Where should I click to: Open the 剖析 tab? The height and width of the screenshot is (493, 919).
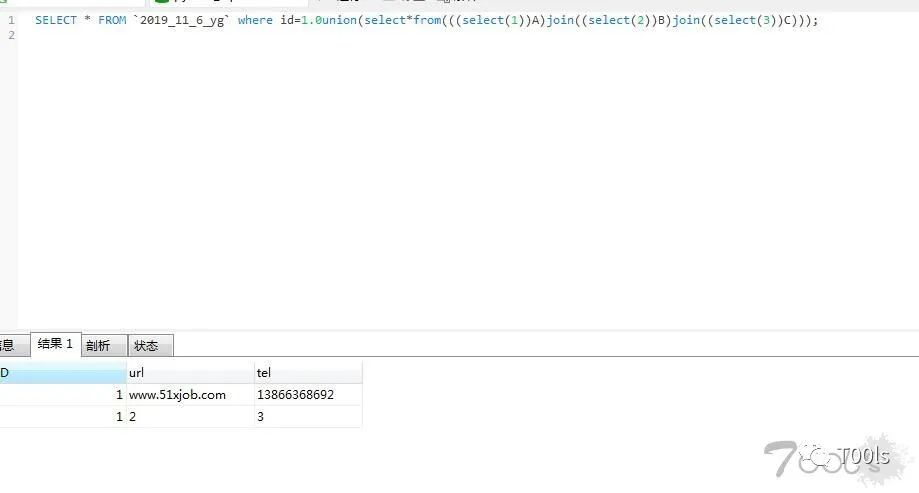click(x=104, y=345)
